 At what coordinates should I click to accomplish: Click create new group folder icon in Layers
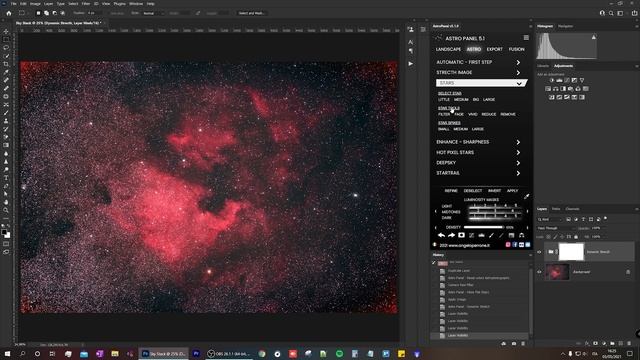point(612,344)
